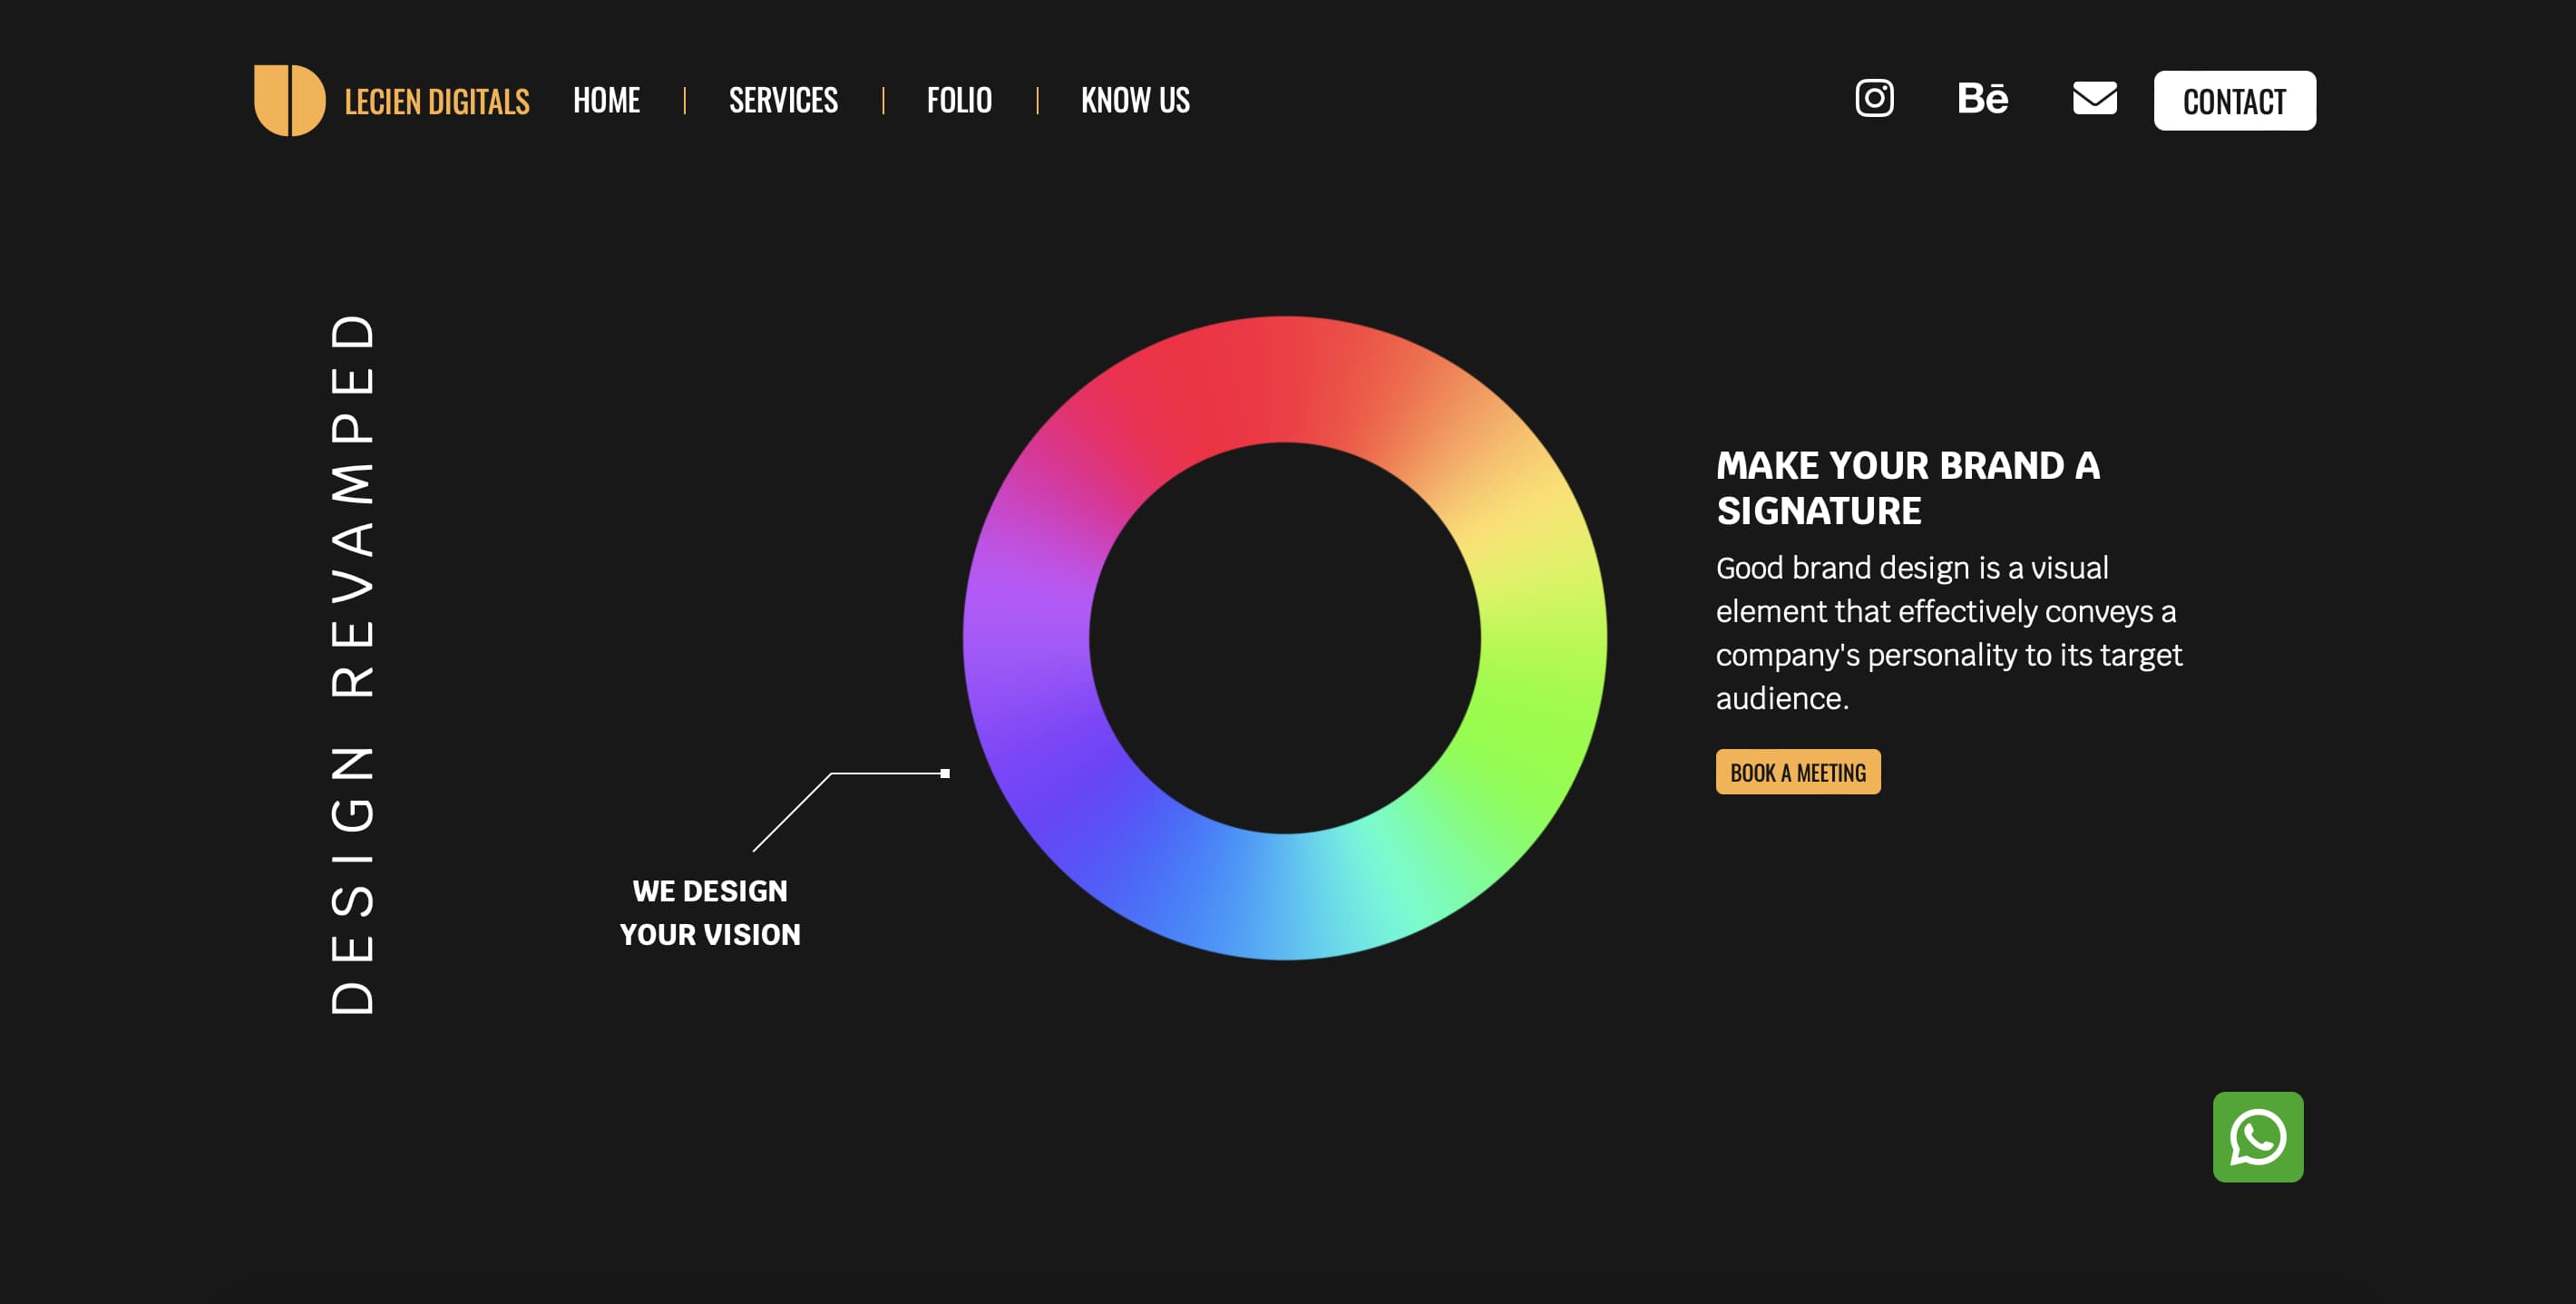Click the email envelope icon
The height and width of the screenshot is (1304, 2576).
pyautogui.click(x=2094, y=98)
